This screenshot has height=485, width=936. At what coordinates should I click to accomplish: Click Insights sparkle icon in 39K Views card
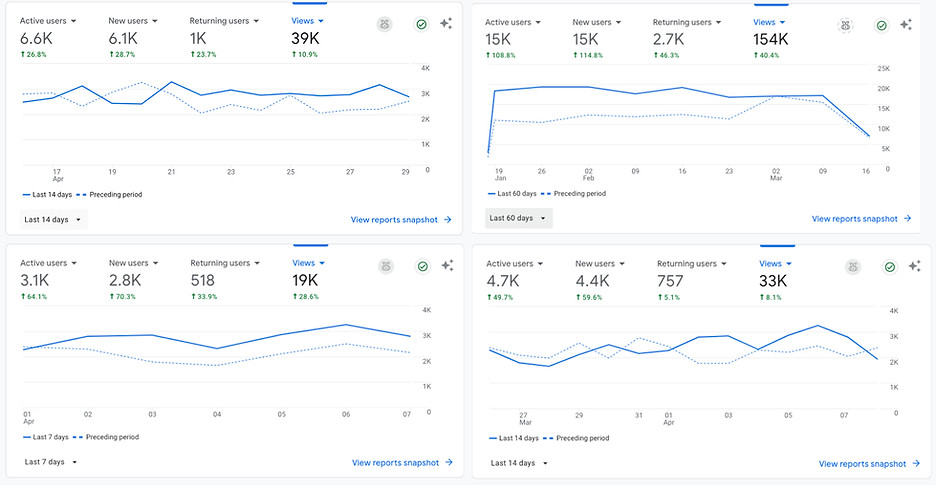pyautogui.click(x=446, y=24)
